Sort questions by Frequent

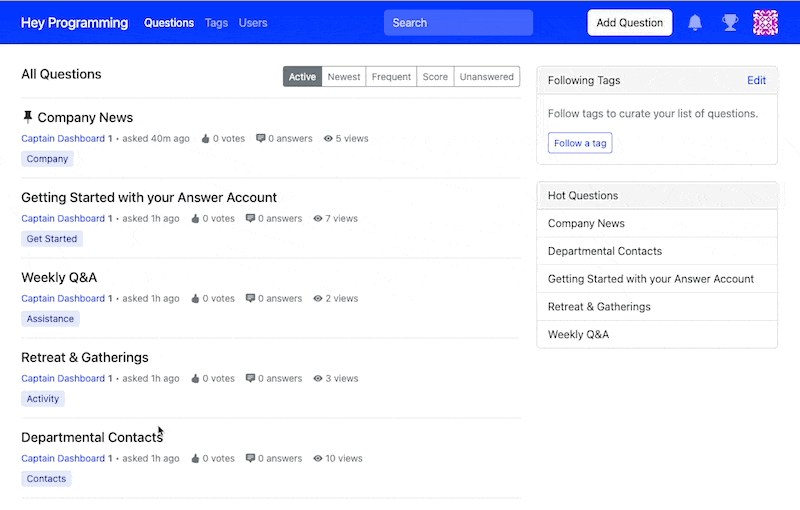(391, 77)
